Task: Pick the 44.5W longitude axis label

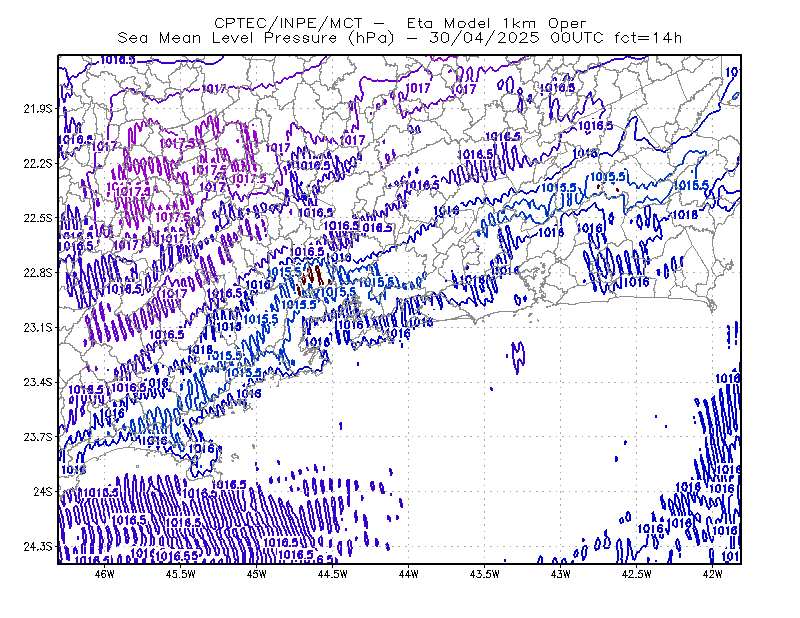Action: click(333, 574)
